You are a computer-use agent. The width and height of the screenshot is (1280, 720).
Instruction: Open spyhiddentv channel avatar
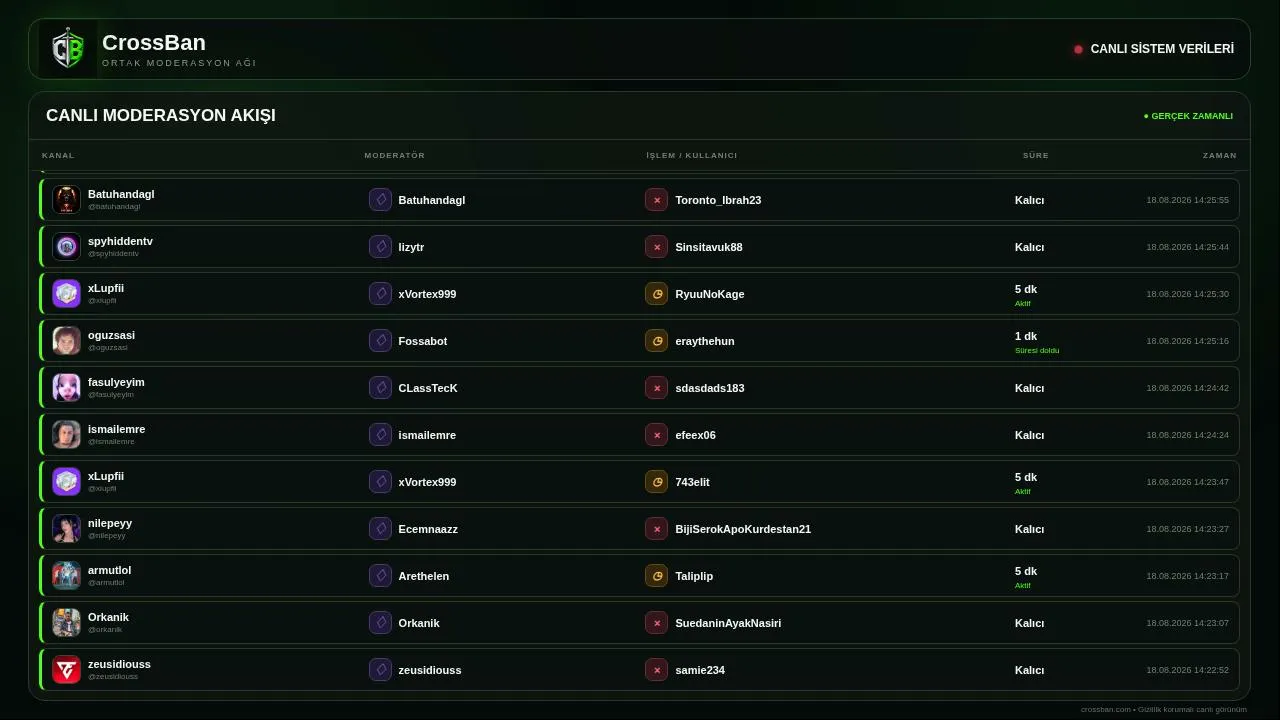(66, 247)
